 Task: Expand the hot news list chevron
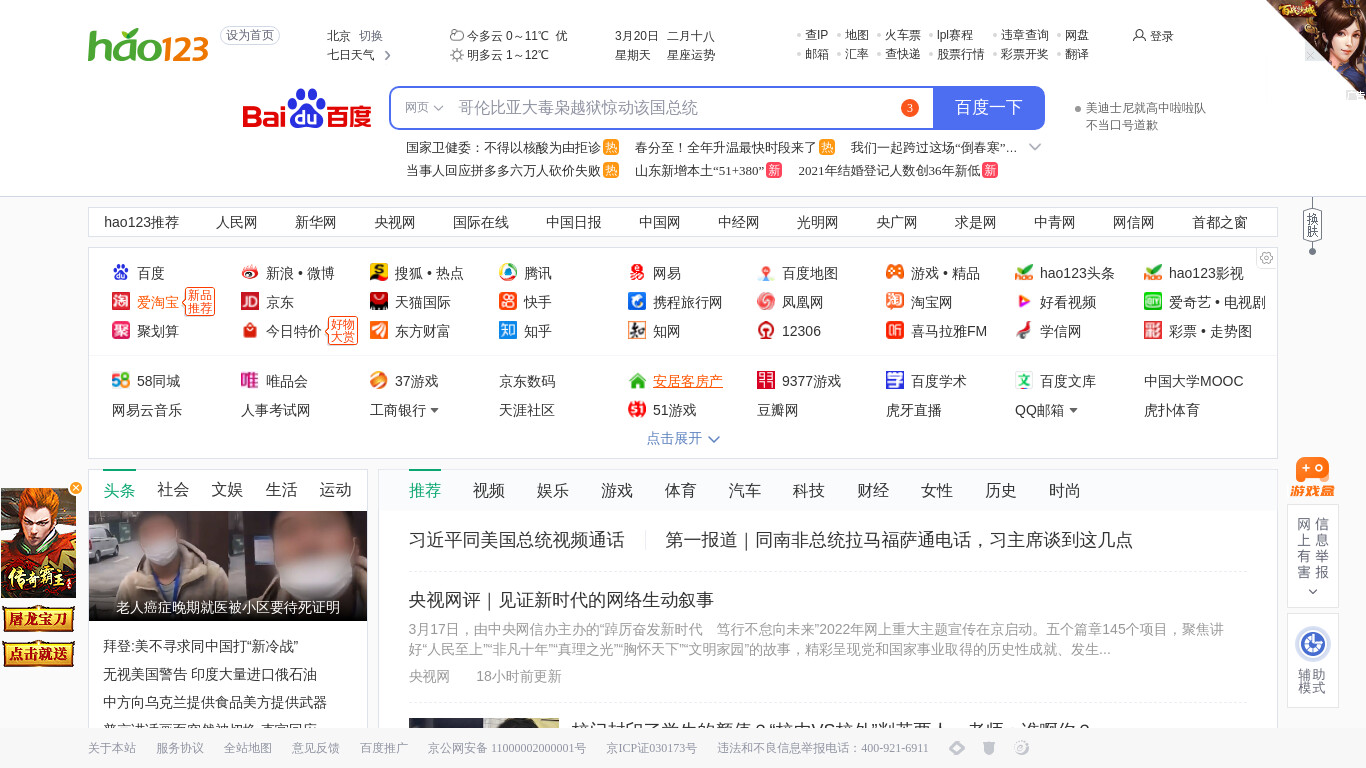(x=1035, y=147)
